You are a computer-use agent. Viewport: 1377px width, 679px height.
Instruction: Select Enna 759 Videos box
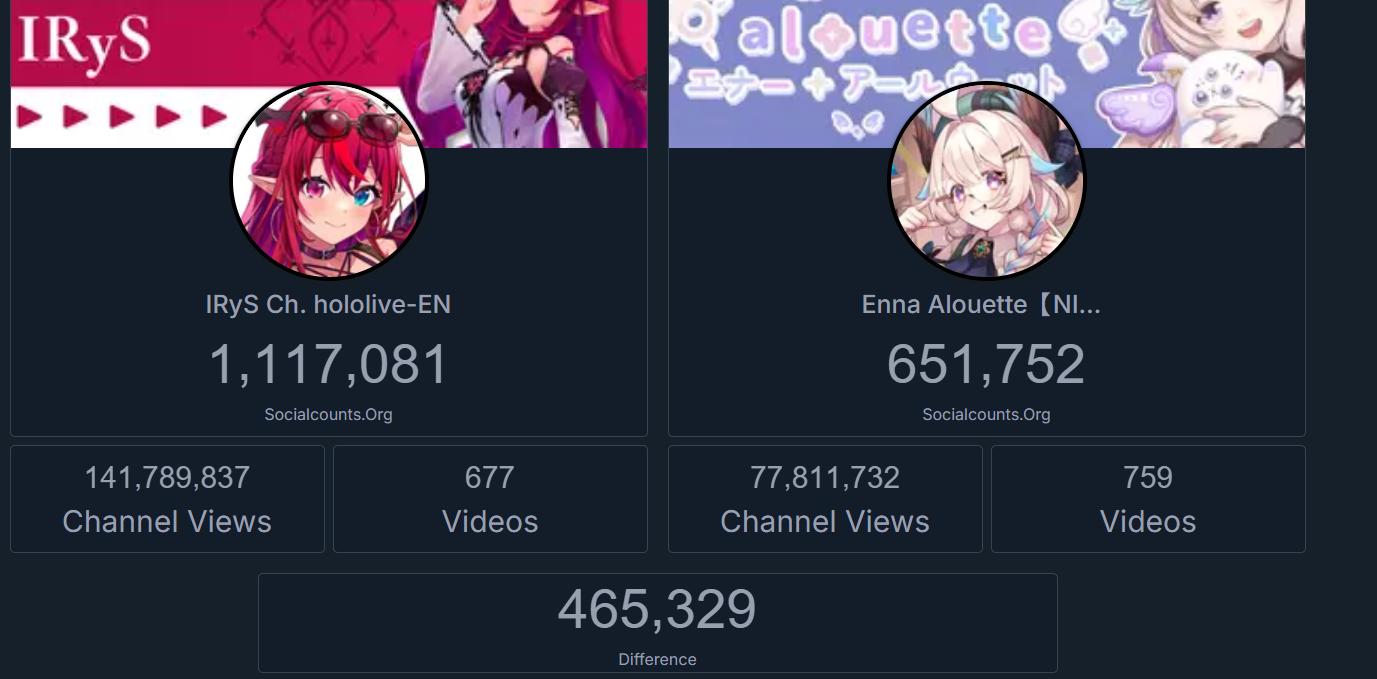point(1148,499)
